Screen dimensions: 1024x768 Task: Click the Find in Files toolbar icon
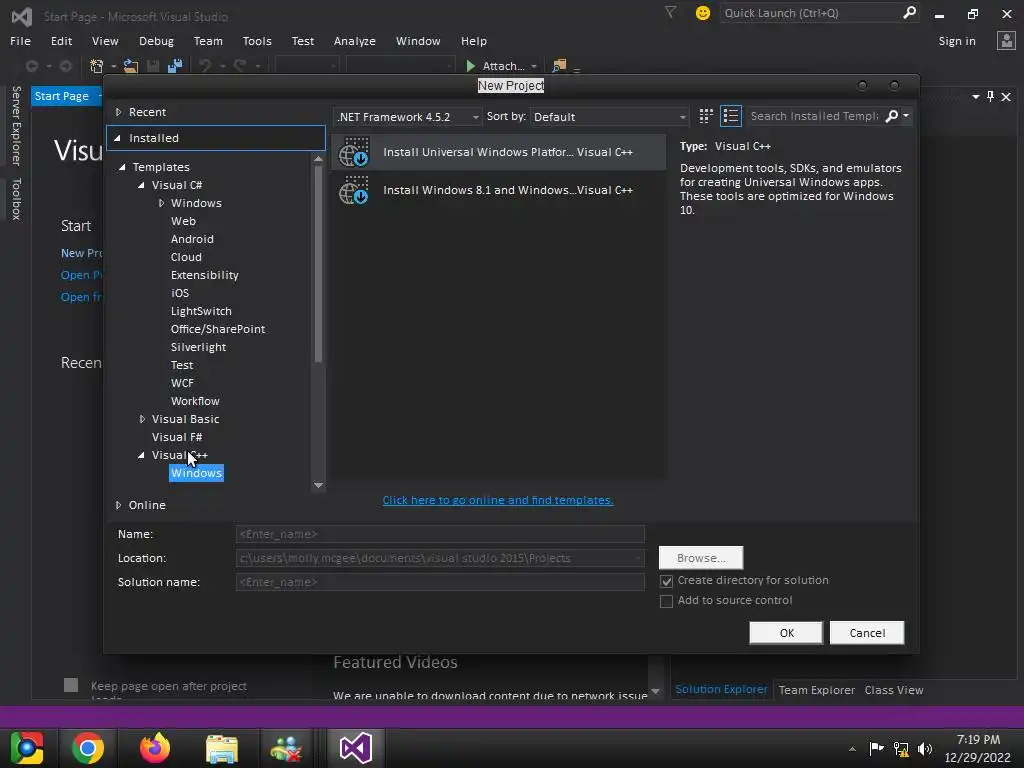tap(559, 66)
